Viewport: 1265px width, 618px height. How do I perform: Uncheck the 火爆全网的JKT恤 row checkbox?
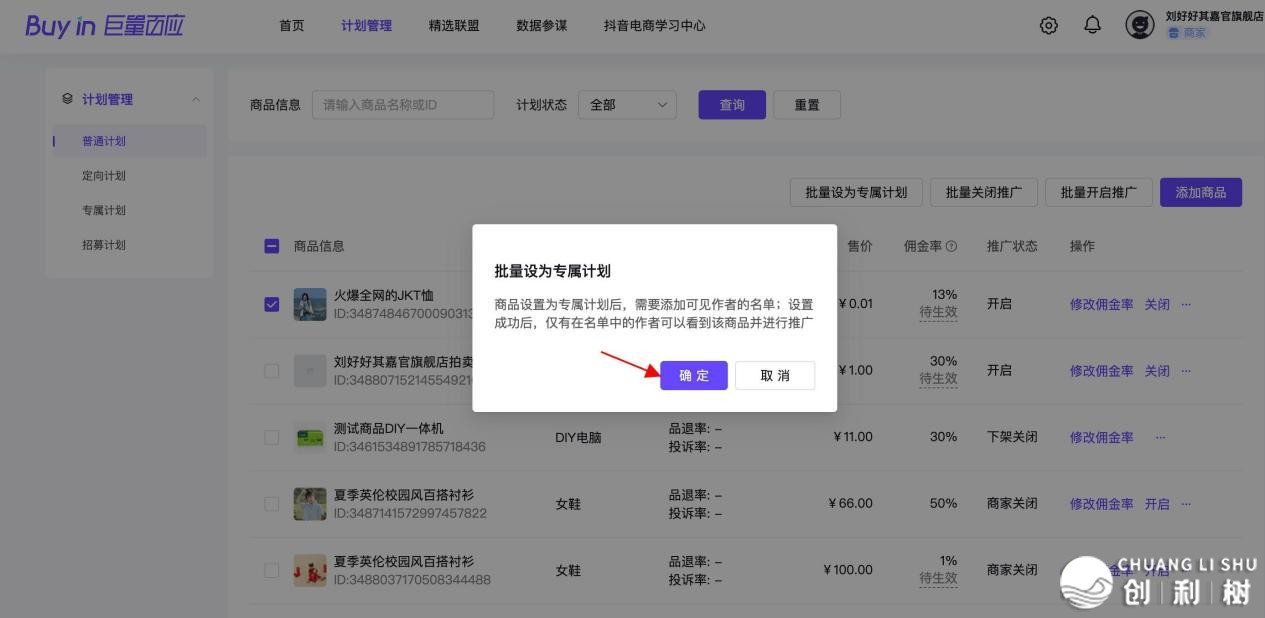272,304
